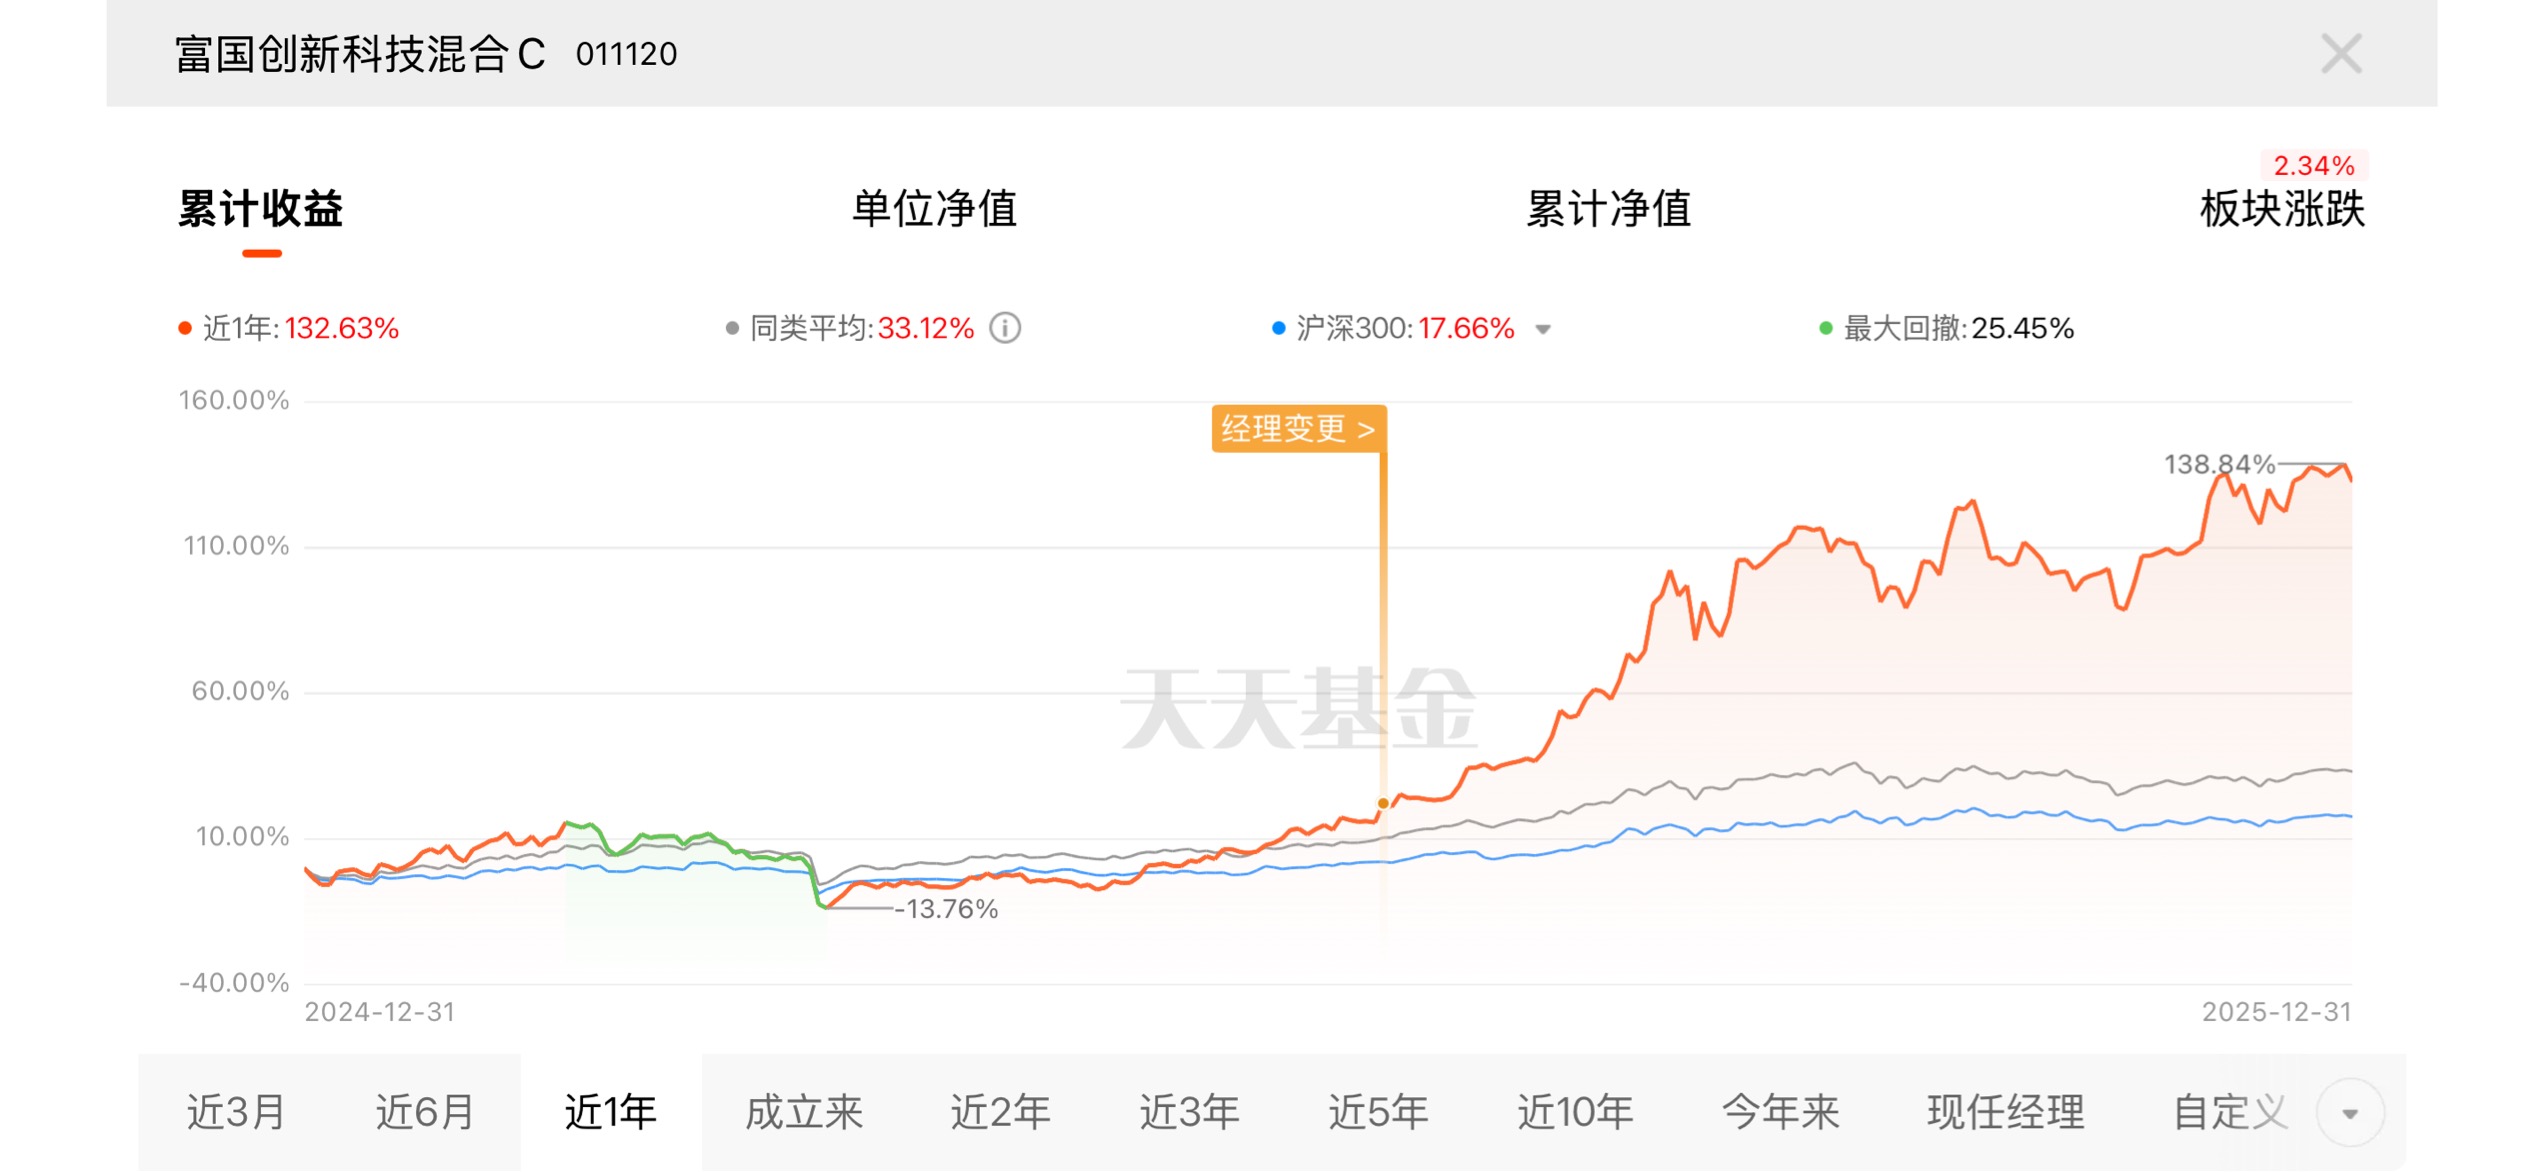Expand the 沪深300 benchmark dropdown arrow
The image size is (2545, 1172).
coord(1543,329)
